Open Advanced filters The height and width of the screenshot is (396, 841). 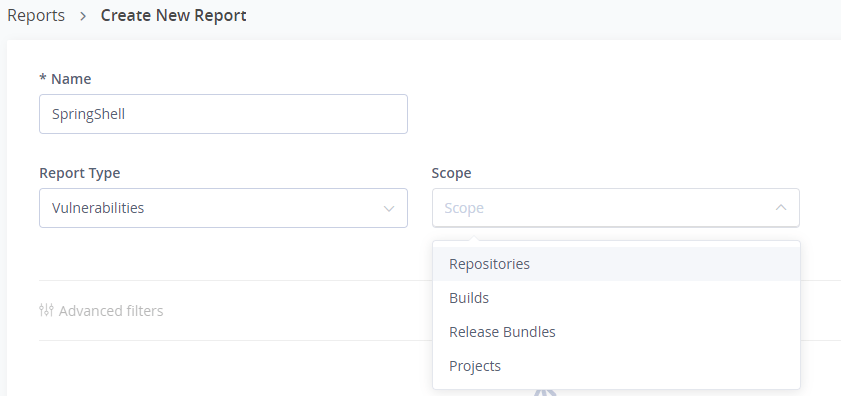pos(101,311)
